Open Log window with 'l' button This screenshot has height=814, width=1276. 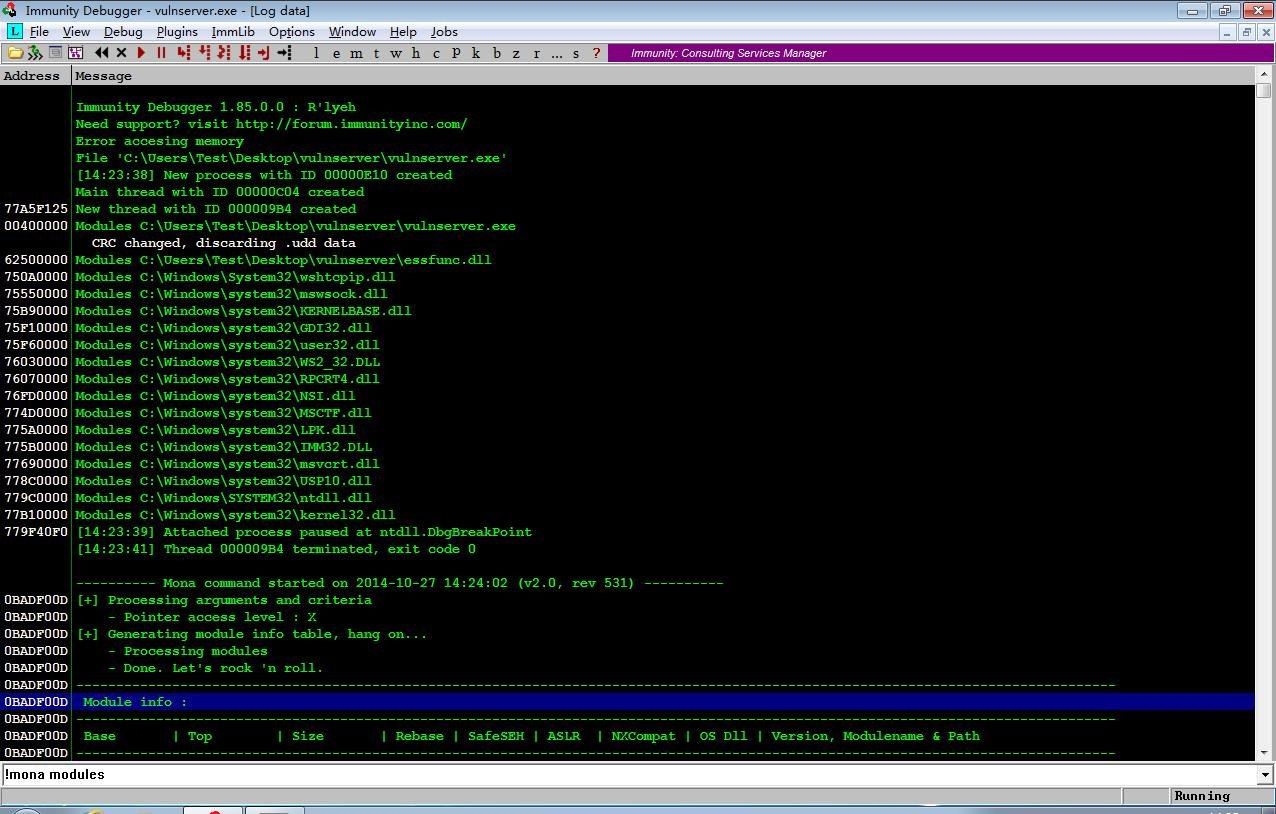pos(316,53)
